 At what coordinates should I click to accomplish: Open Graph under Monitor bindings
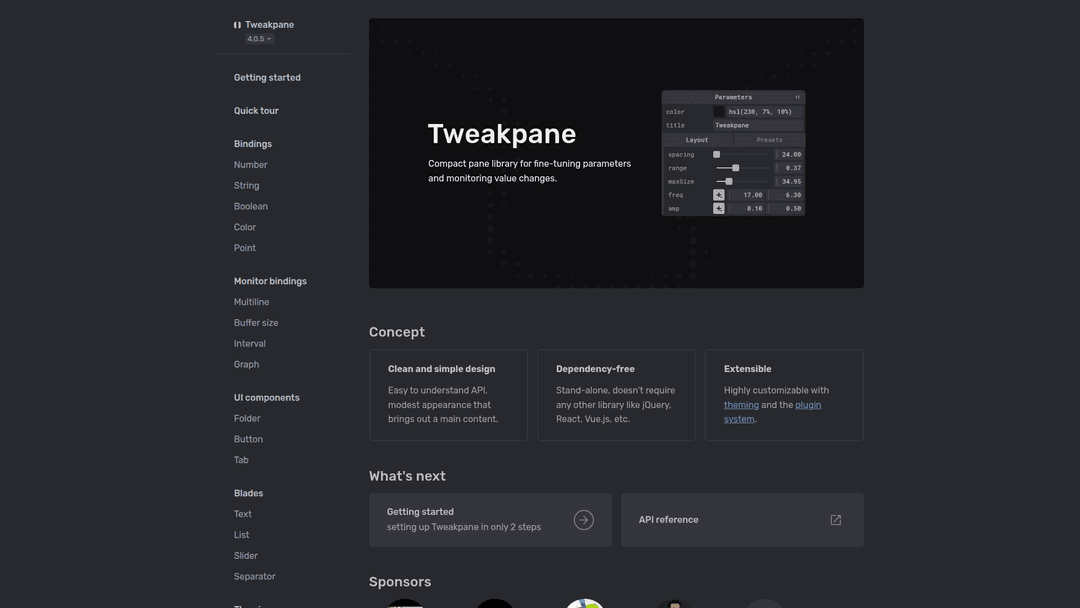[x=246, y=365]
